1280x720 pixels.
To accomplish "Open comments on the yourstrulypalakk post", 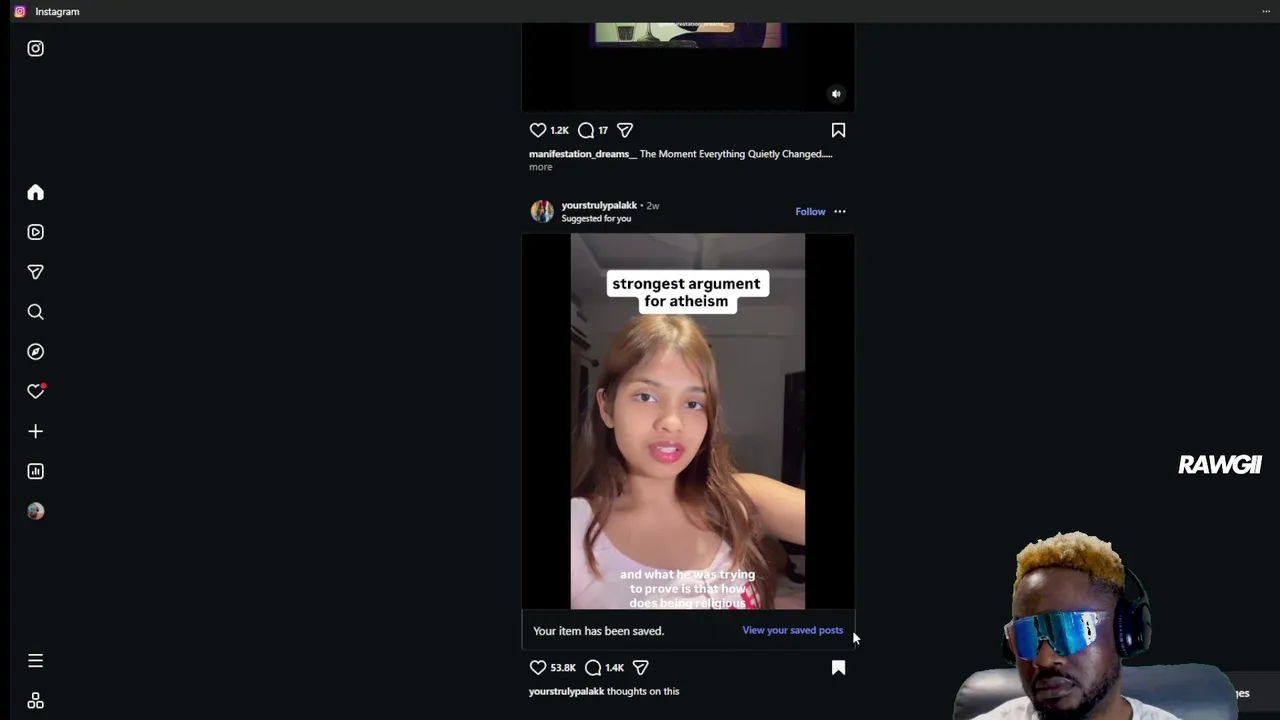I will click(593, 667).
